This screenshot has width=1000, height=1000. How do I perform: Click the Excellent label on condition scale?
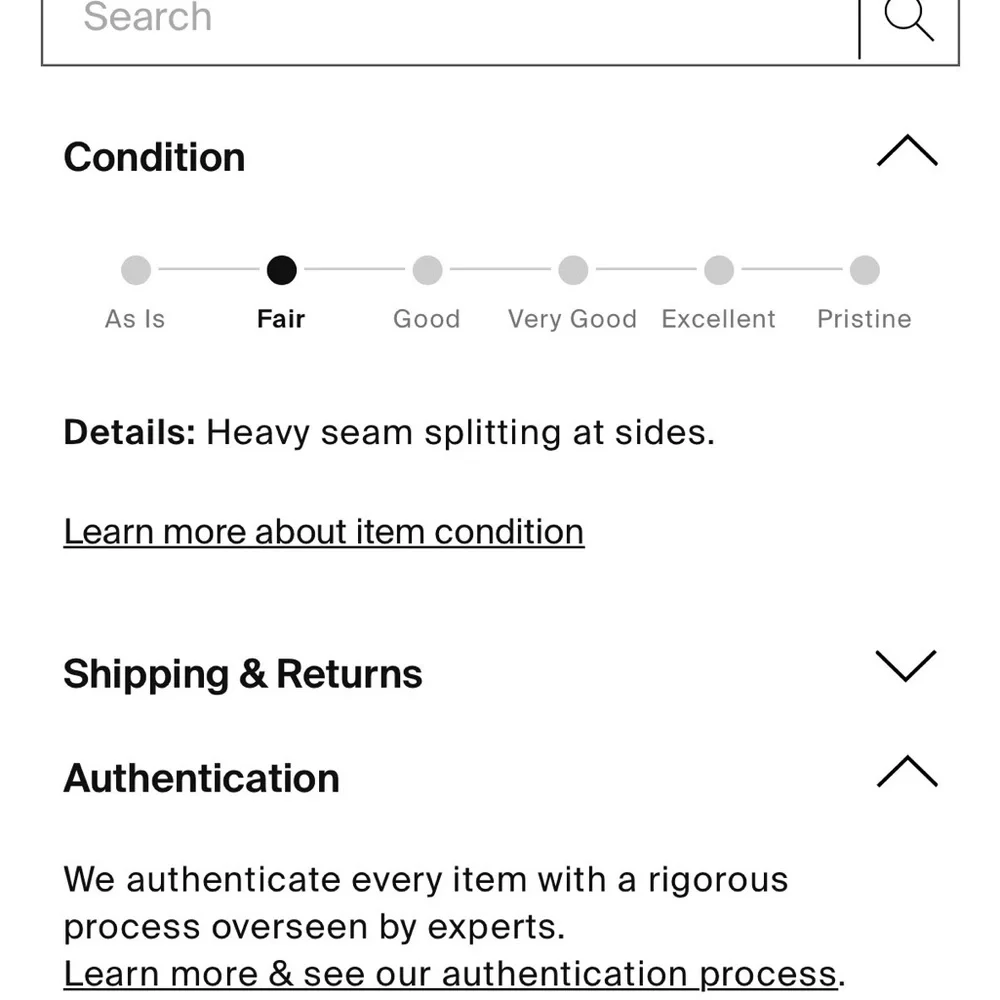coord(719,319)
